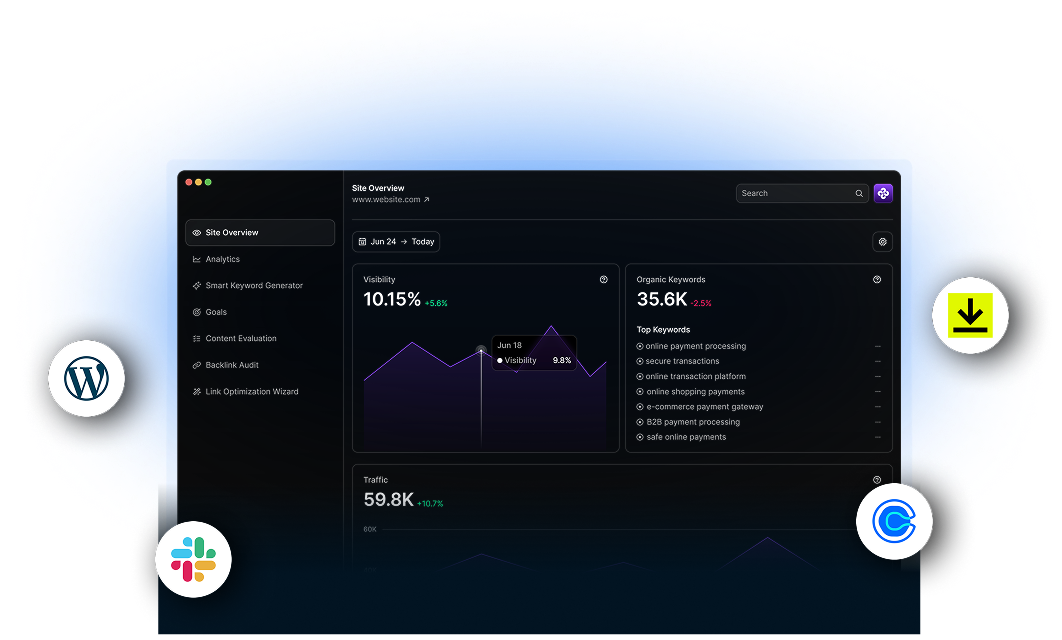
Task: Click the calendar icon in date range
Action: (x=362, y=241)
